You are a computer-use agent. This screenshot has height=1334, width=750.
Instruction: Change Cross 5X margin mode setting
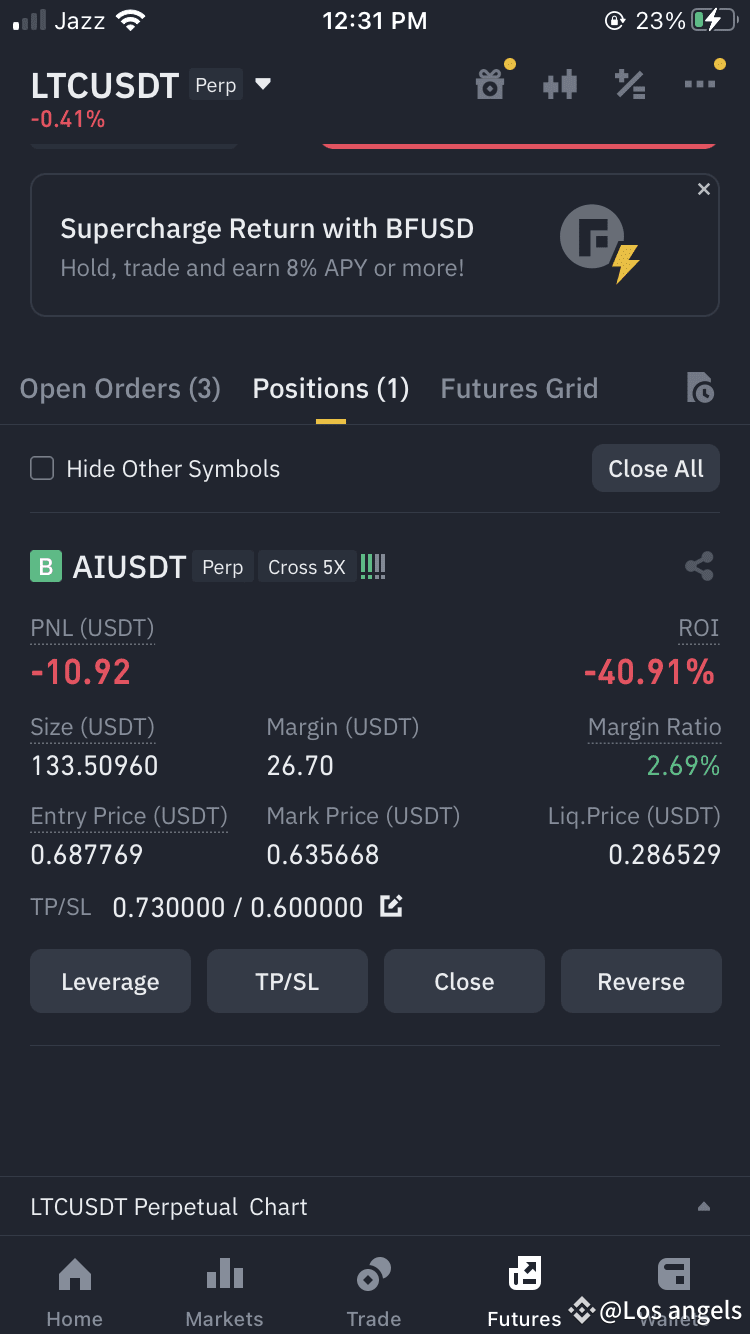click(x=306, y=567)
